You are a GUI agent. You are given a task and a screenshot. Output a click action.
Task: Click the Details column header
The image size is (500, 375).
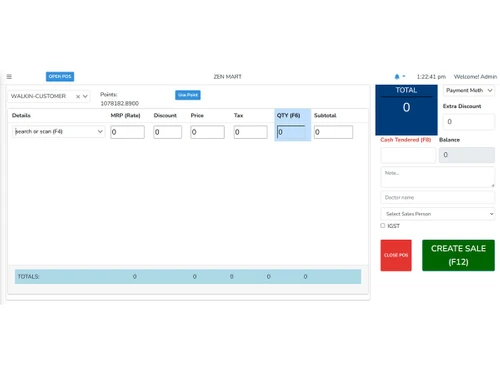pyautogui.click(x=21, y=115)
